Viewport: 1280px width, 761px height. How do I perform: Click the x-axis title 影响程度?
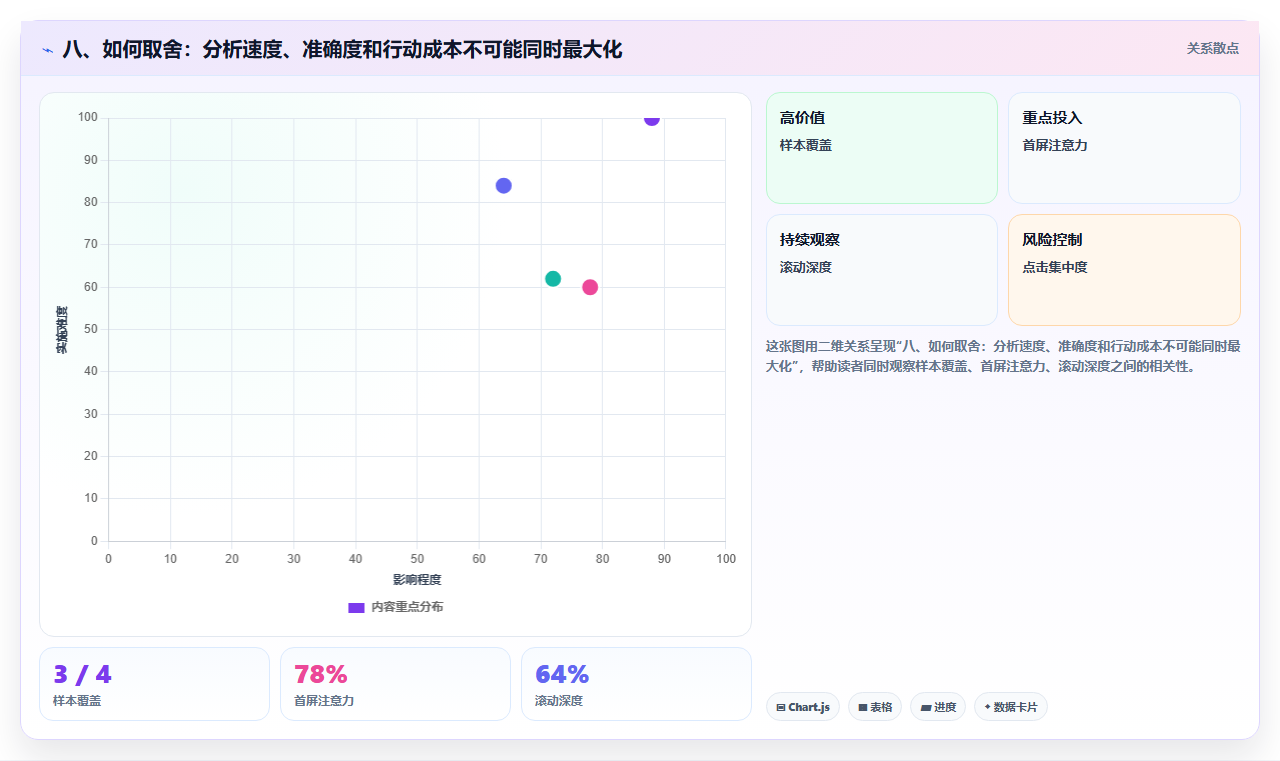(x=417, y=580)
